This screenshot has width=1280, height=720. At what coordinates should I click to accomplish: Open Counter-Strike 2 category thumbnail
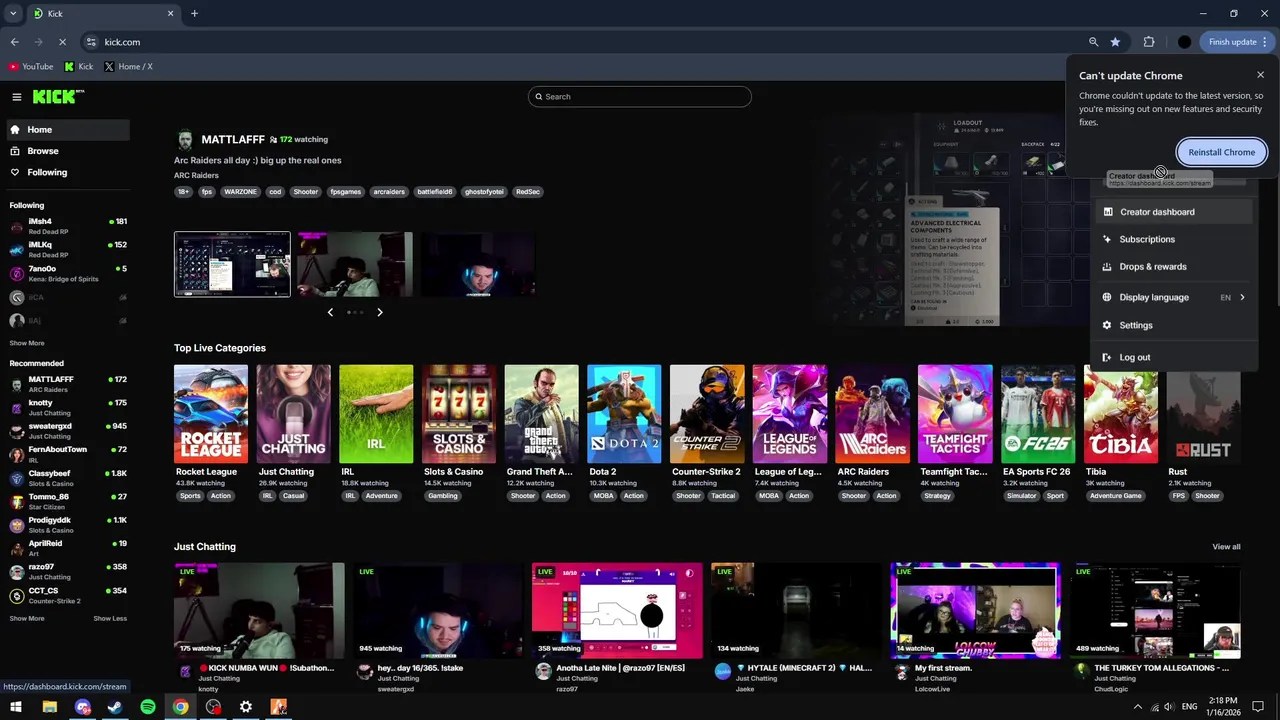(x=707, y=414)
